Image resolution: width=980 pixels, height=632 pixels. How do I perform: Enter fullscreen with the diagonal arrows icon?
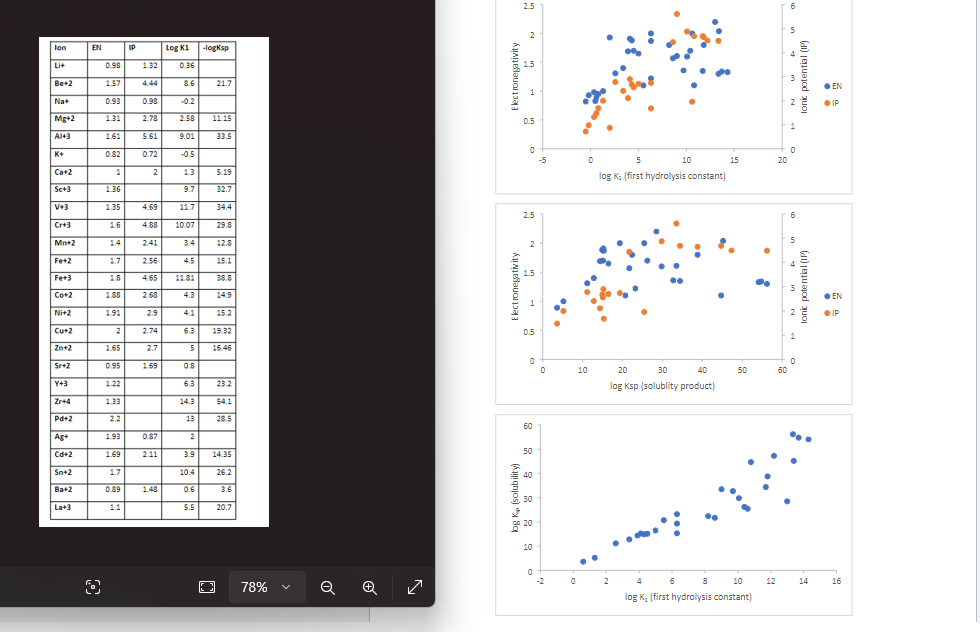(x=414, y=588)
